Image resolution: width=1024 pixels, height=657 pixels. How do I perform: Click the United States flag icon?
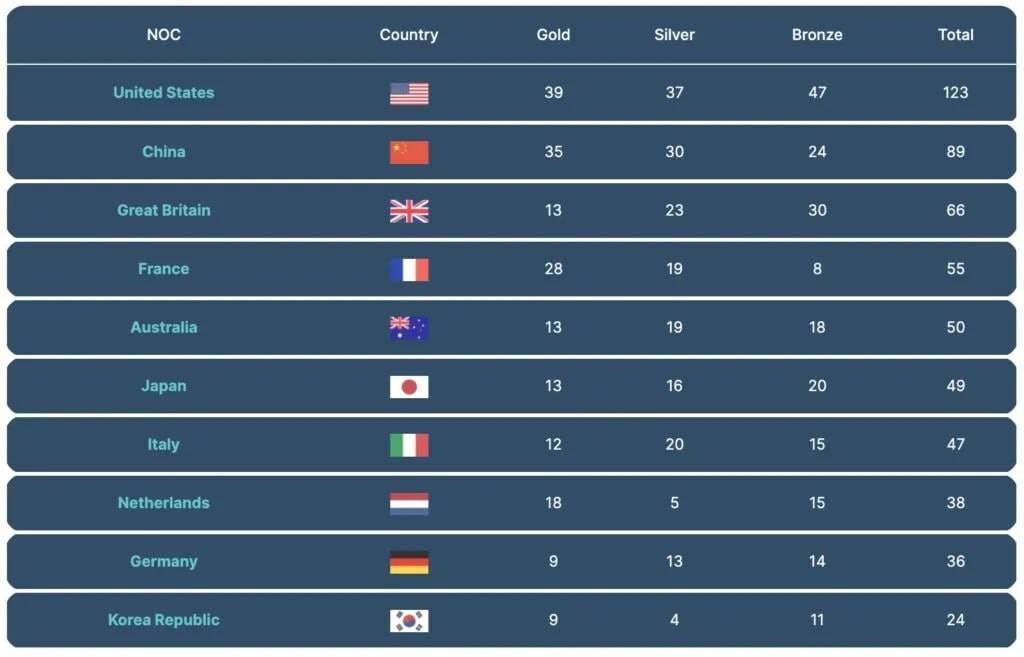coord(409,93)
